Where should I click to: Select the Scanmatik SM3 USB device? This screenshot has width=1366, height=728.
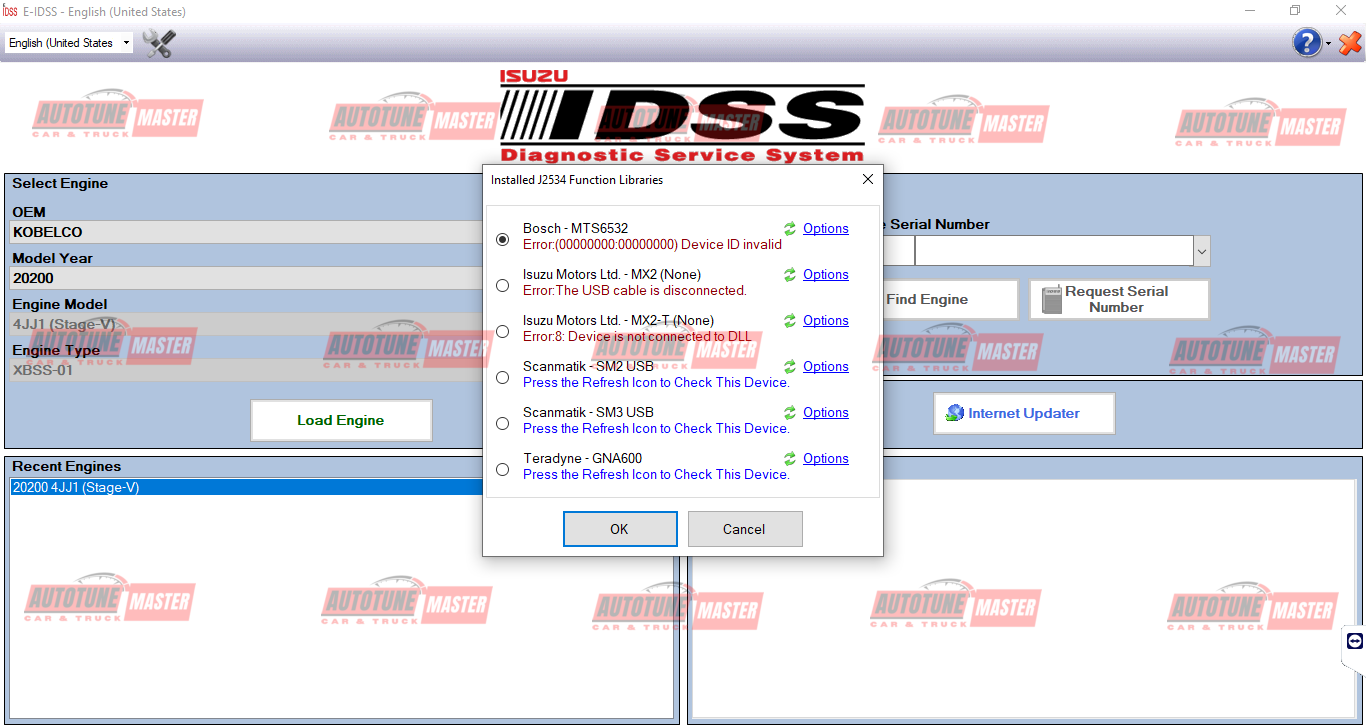(502, 423)
